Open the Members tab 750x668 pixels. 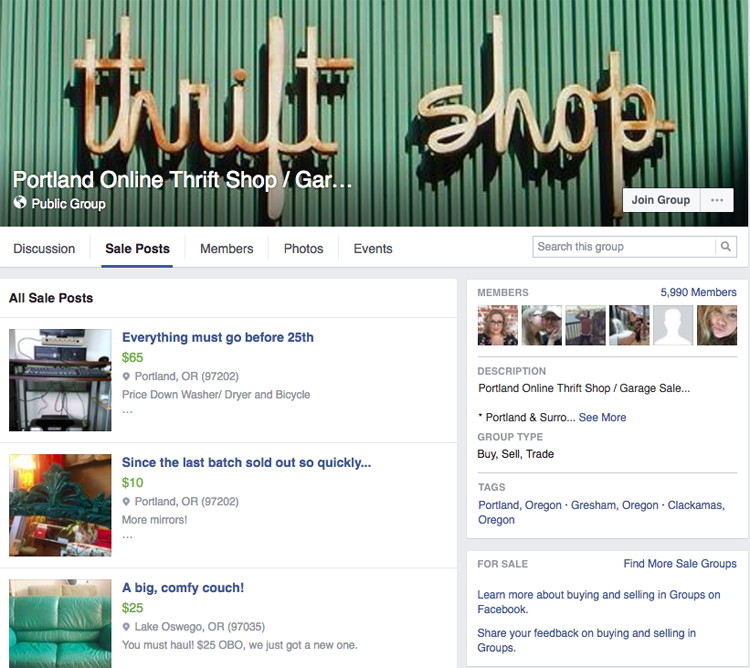tap(227, 249)
